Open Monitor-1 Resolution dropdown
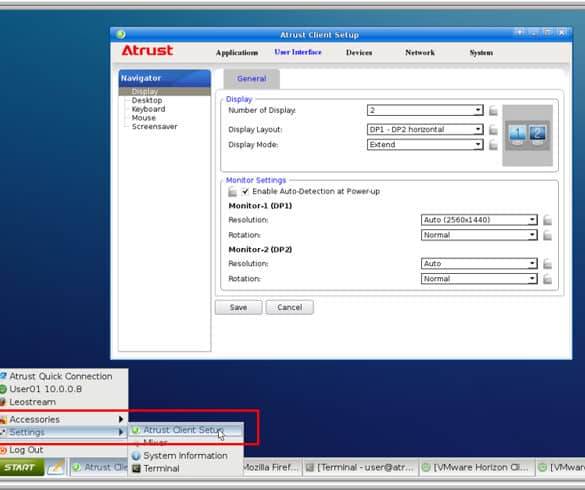The height and width of the screenshot is (490, 585). (x=479, y=220)
